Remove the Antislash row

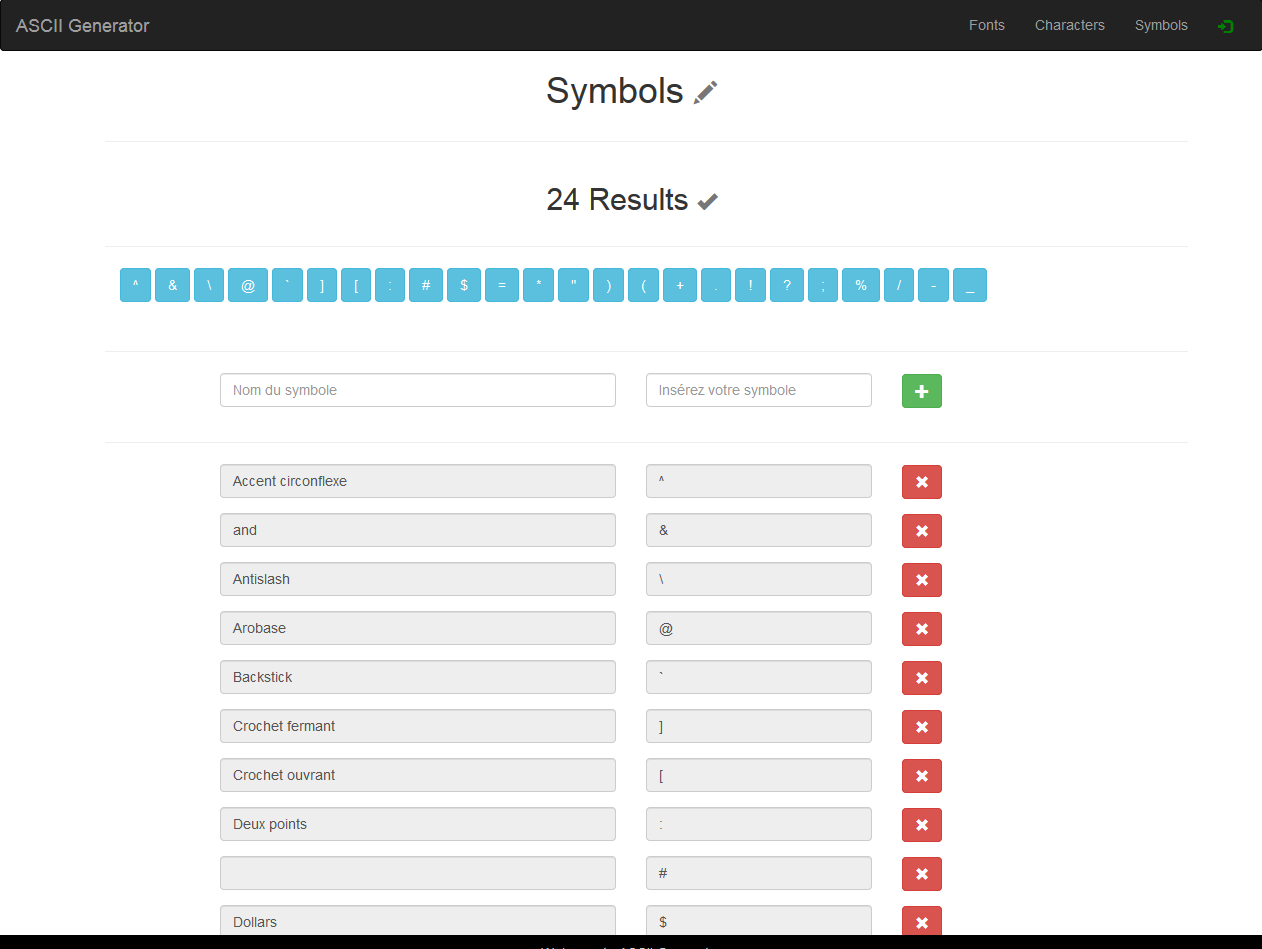click(922, 580)
